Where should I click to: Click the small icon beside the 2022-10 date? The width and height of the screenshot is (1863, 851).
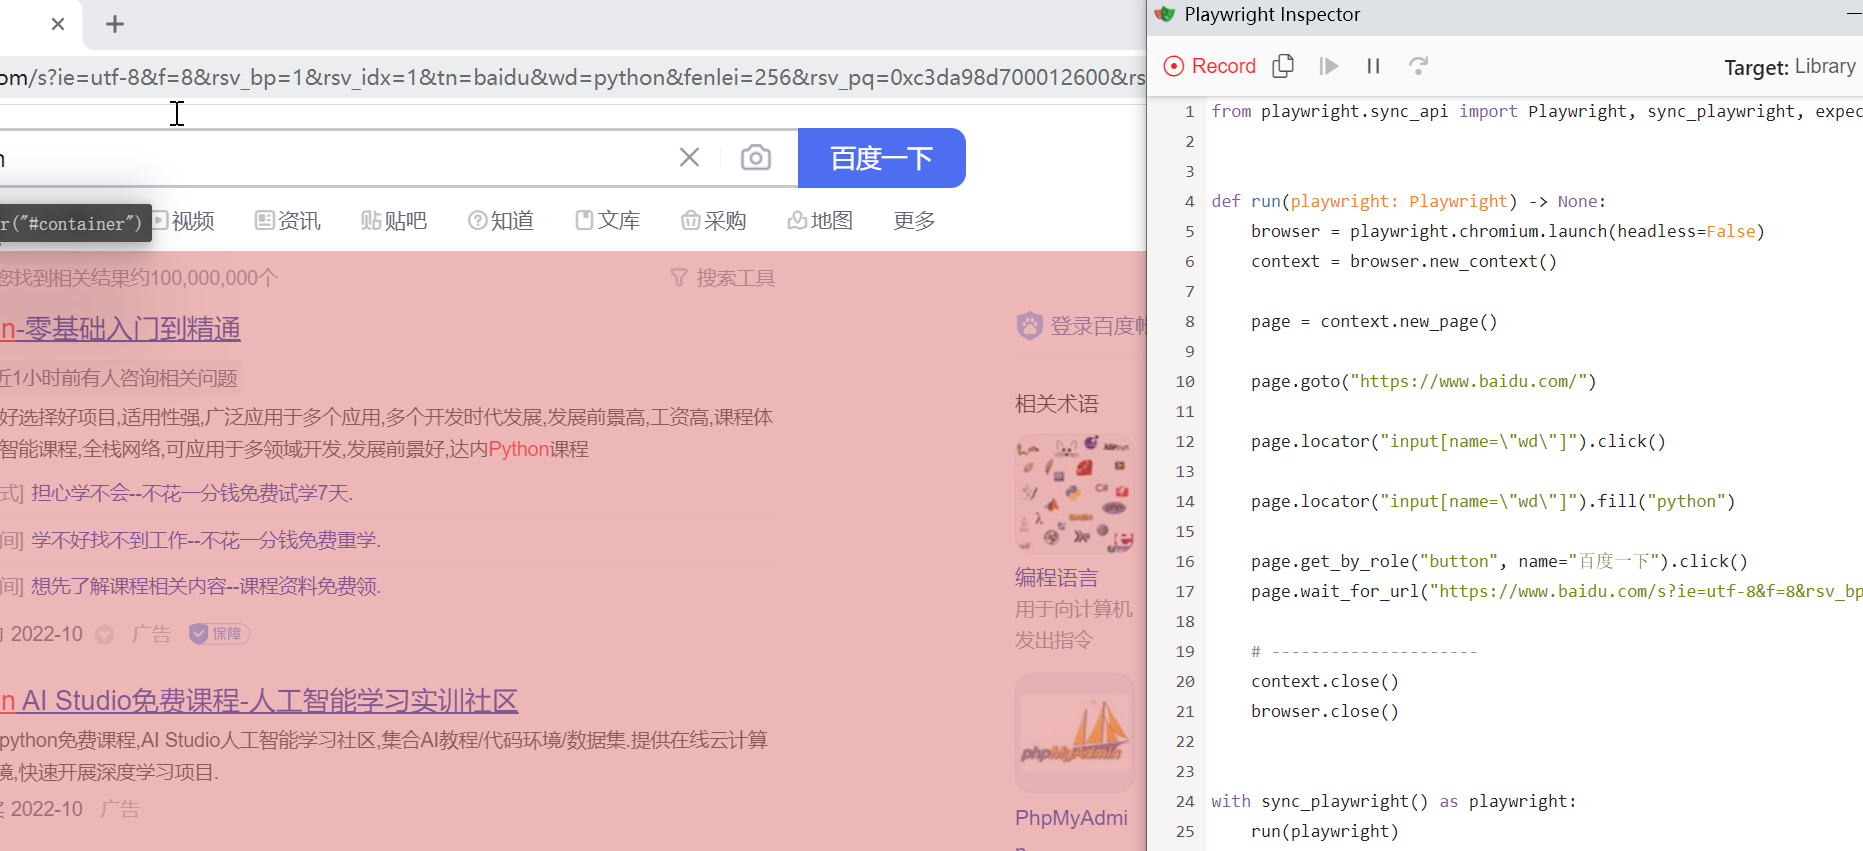coord(105,635)
